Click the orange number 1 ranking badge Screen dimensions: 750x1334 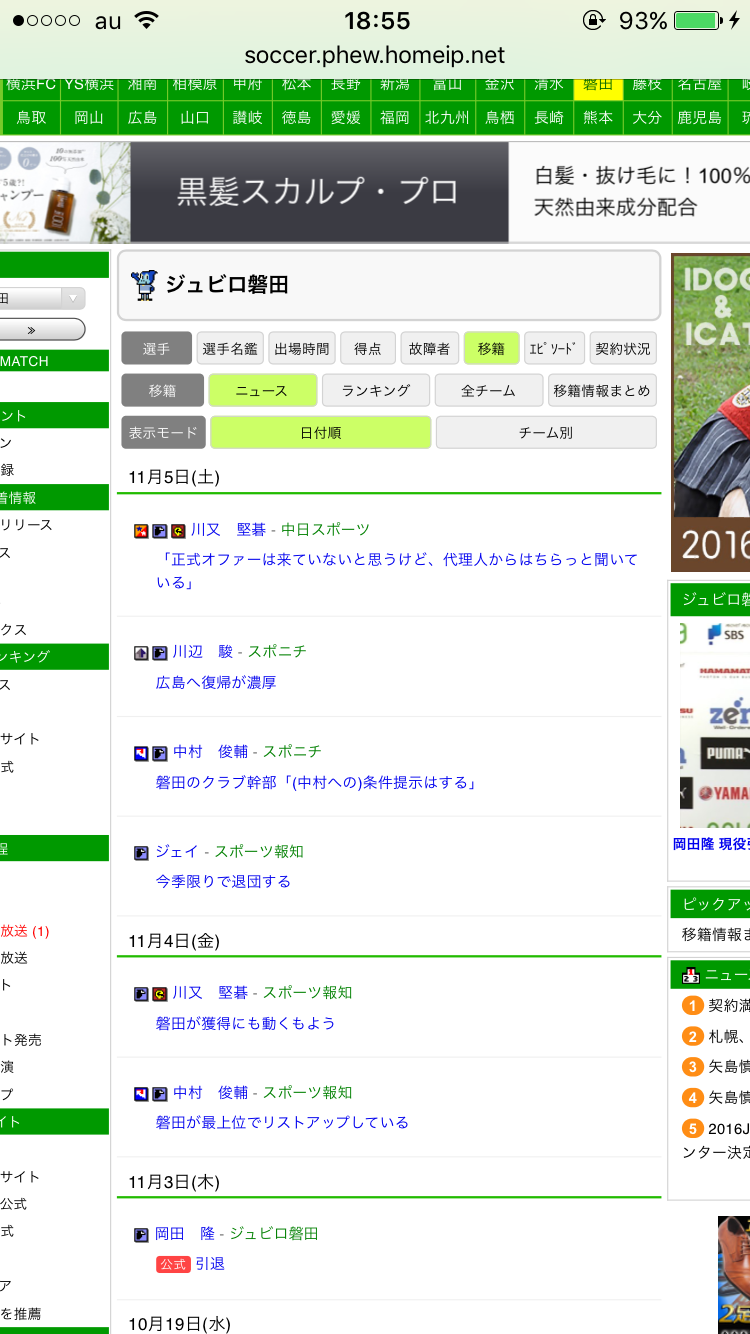click(692, 1006)
